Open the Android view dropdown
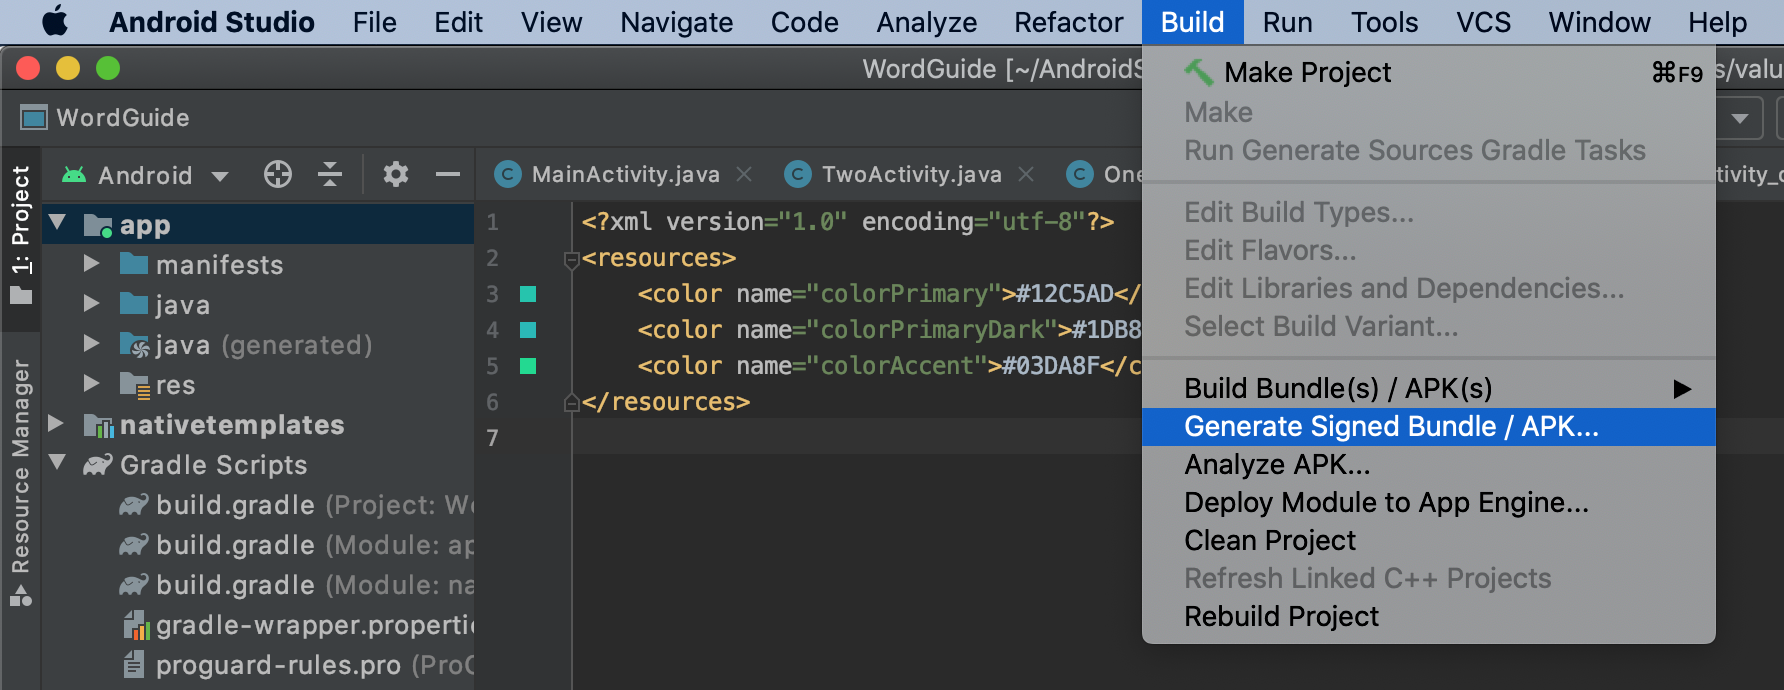 [x=219, y=176]
